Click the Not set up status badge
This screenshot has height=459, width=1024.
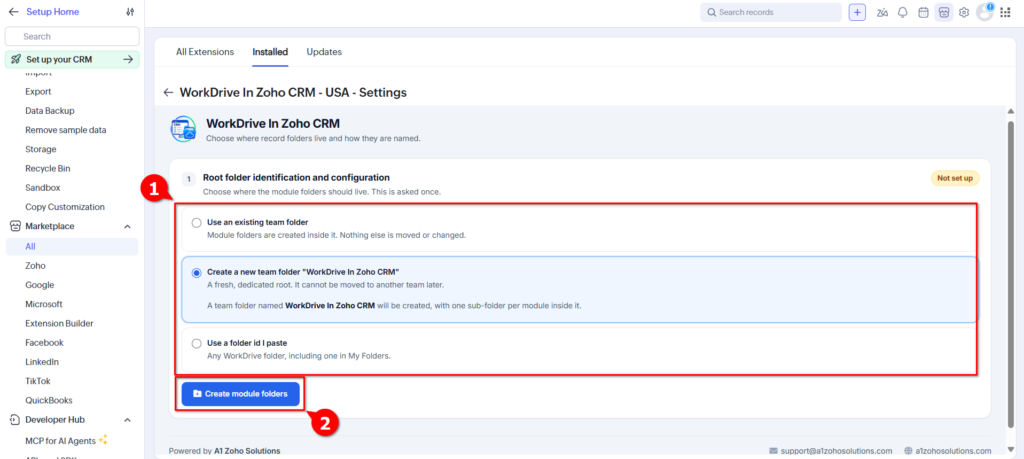point(955,178)
